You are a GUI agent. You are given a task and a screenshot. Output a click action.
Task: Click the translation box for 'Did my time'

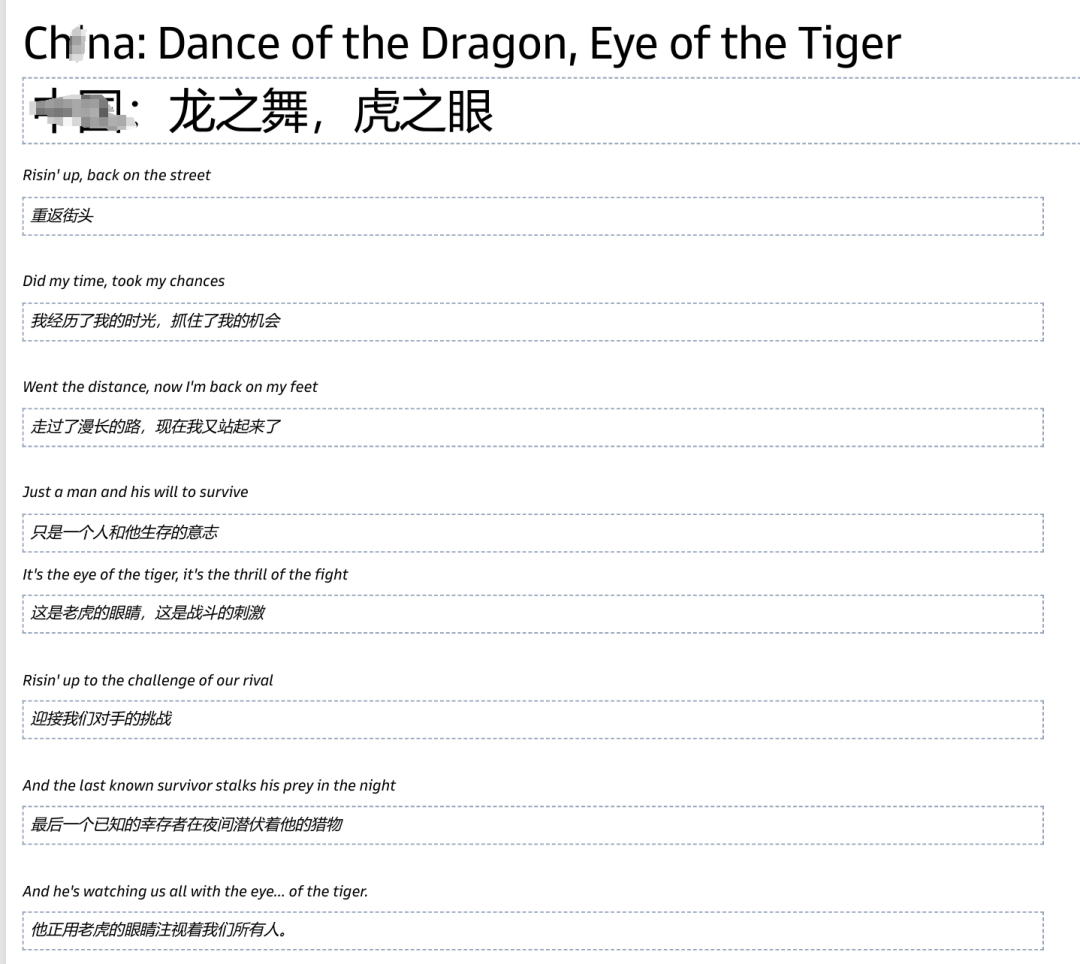point(532,321)
